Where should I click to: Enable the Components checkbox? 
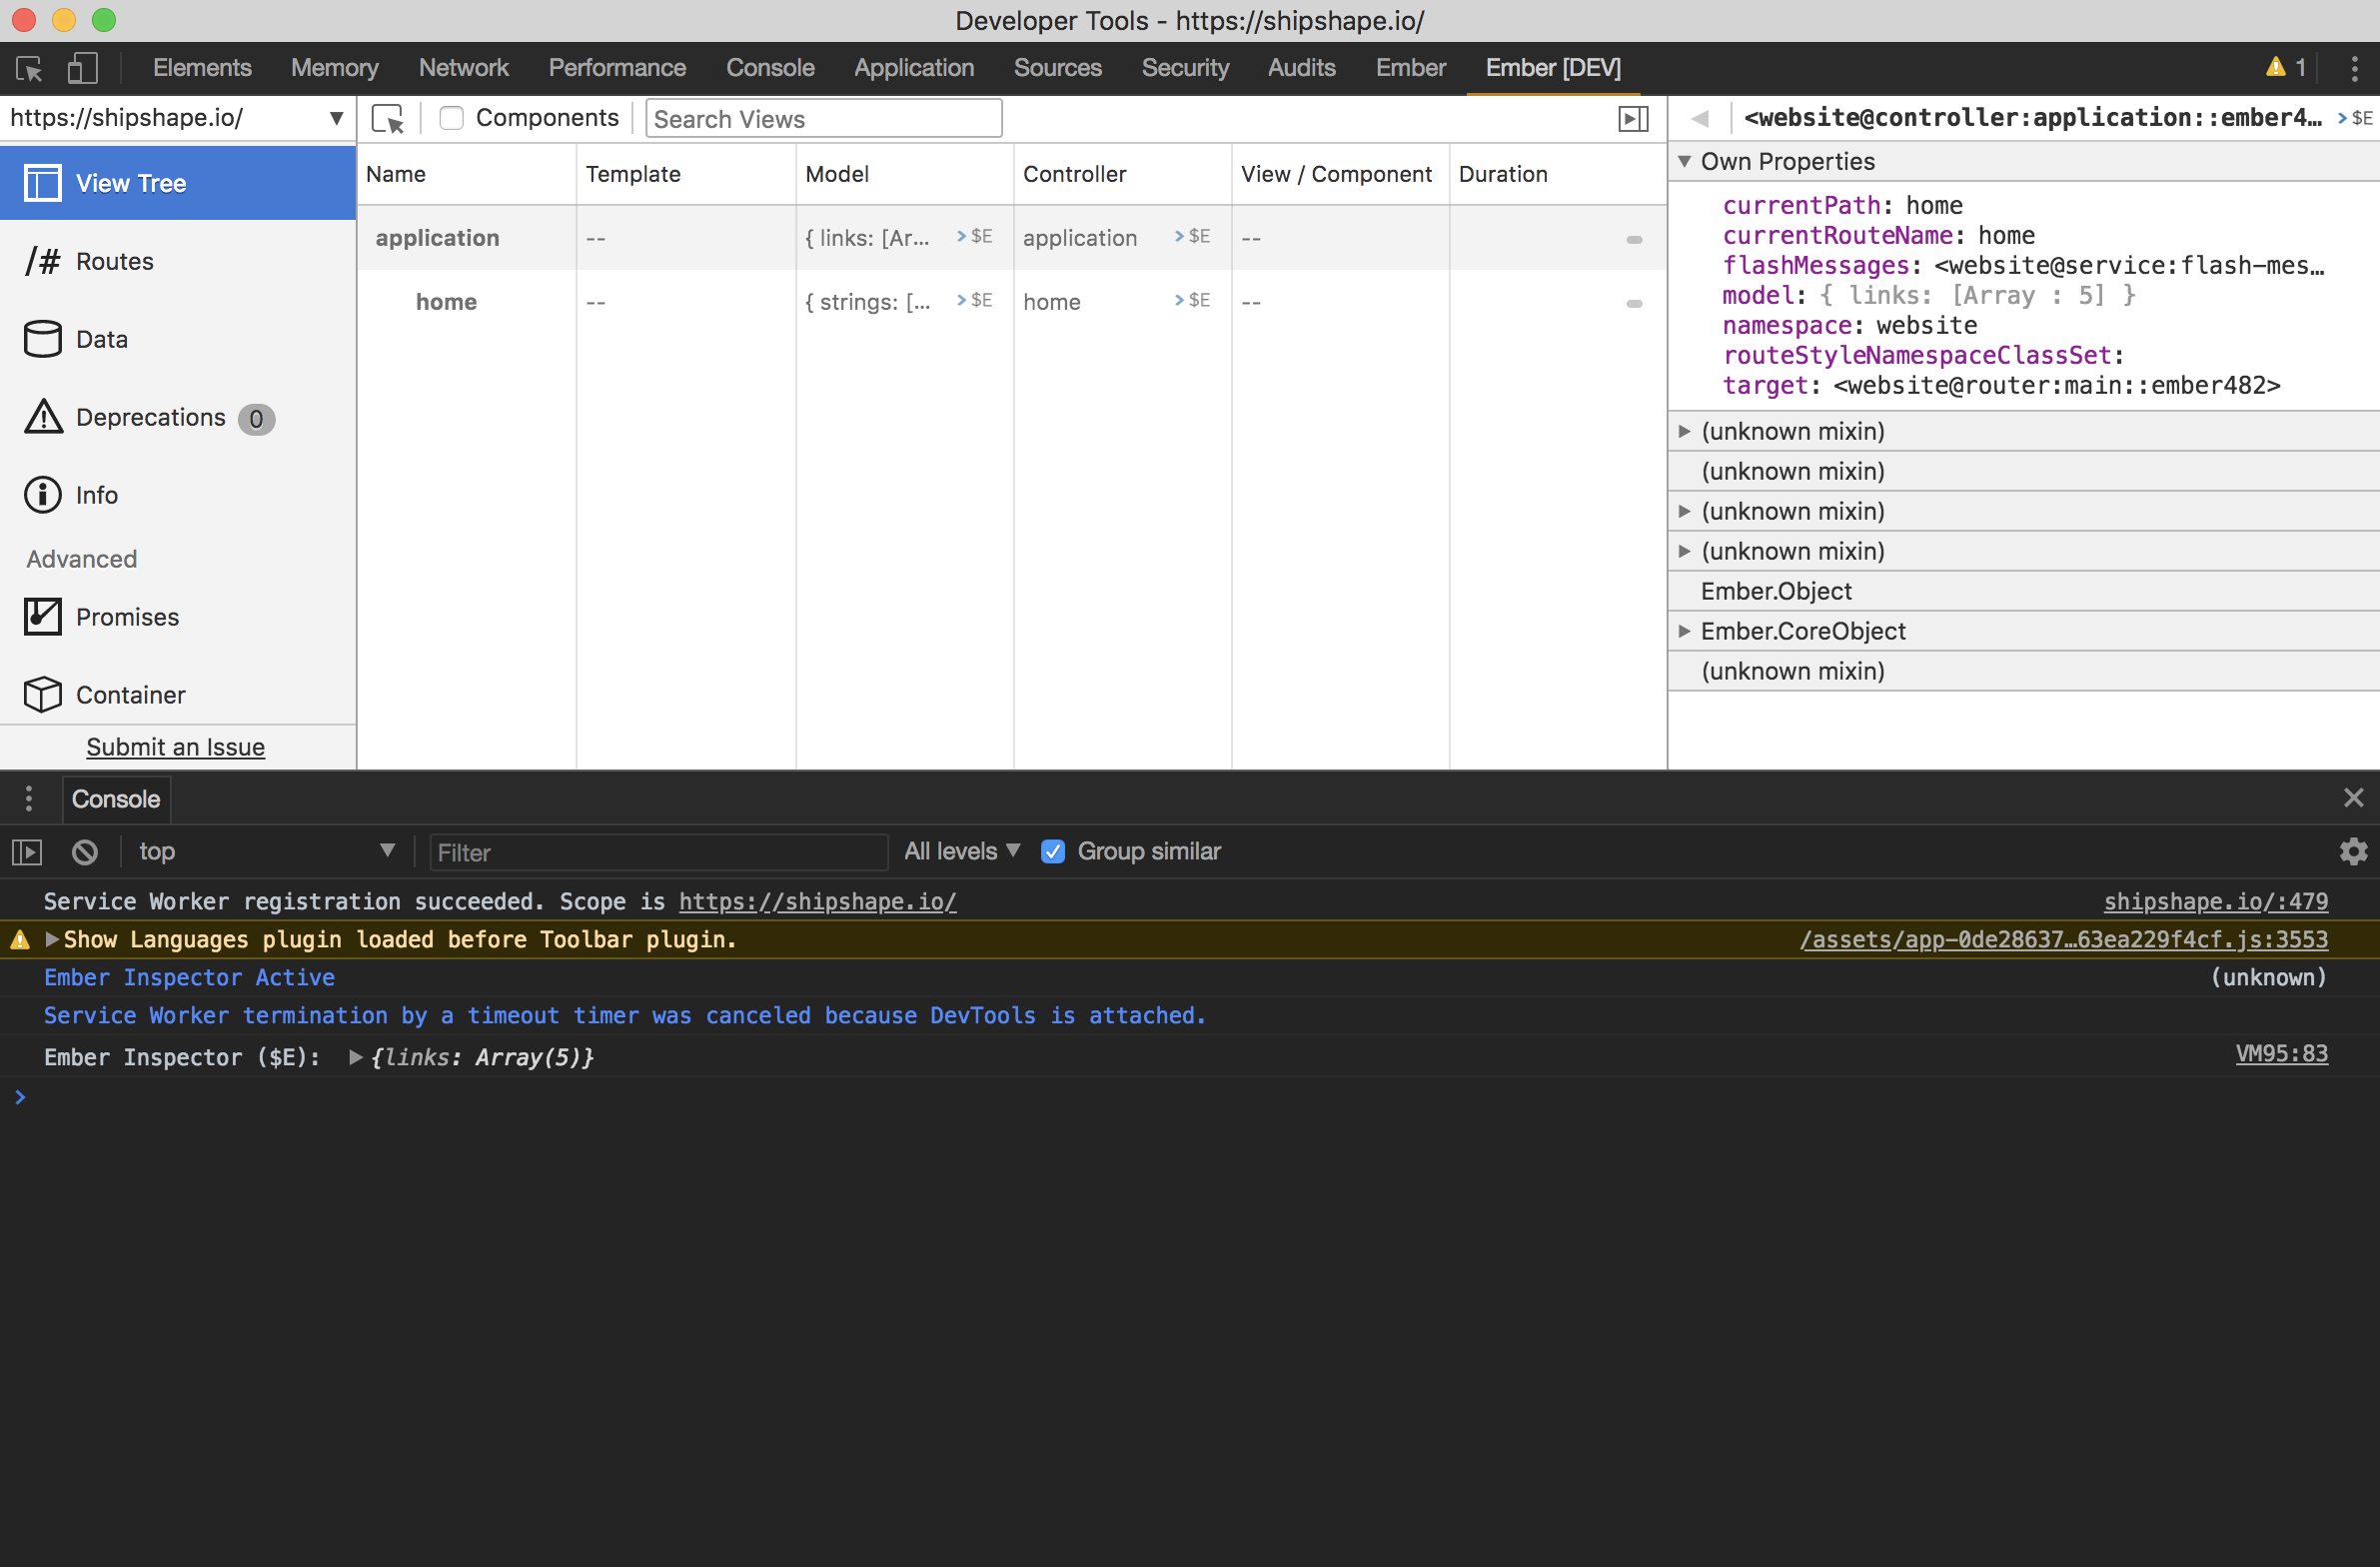[x=452, y=118]
